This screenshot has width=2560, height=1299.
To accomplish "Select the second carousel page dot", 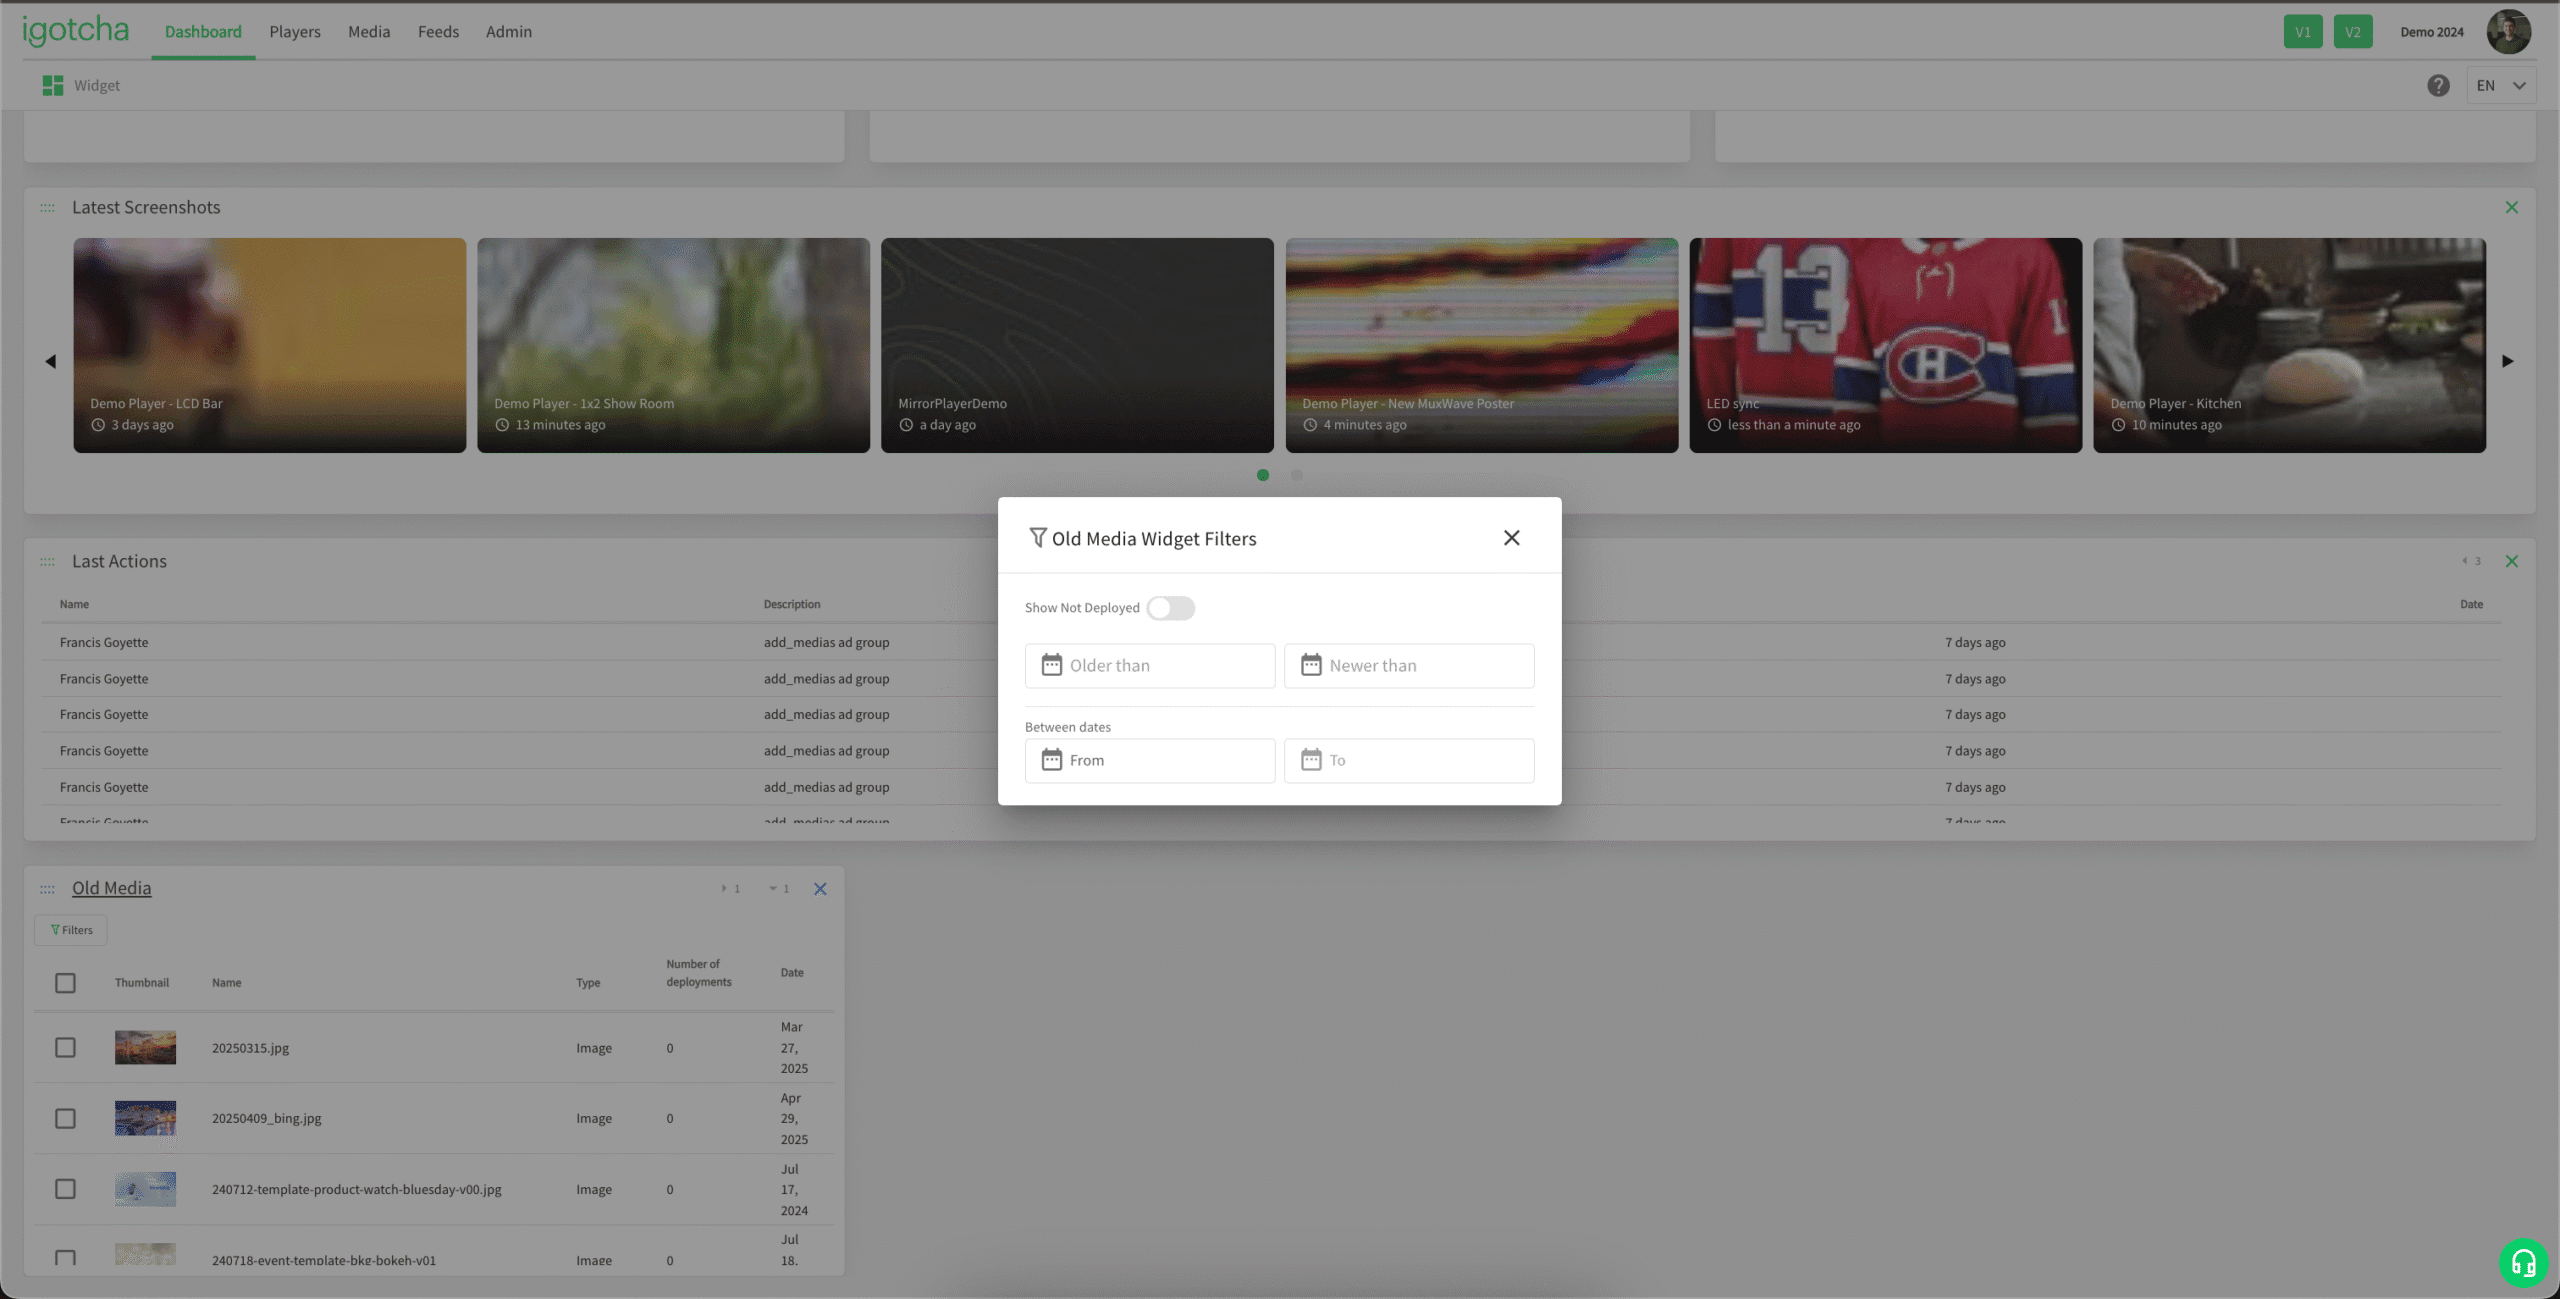I will 1297,475.
